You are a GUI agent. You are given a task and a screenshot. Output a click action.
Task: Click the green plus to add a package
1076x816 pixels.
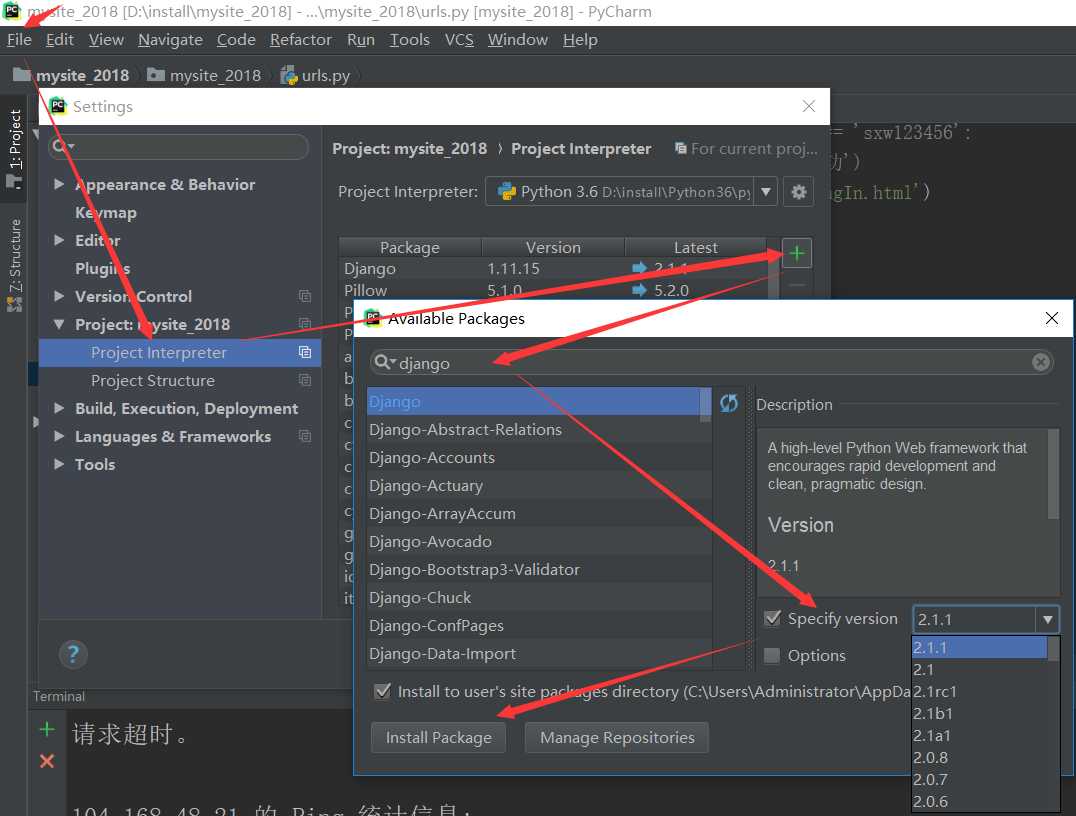pyautogui.click(x=796, y=253)
